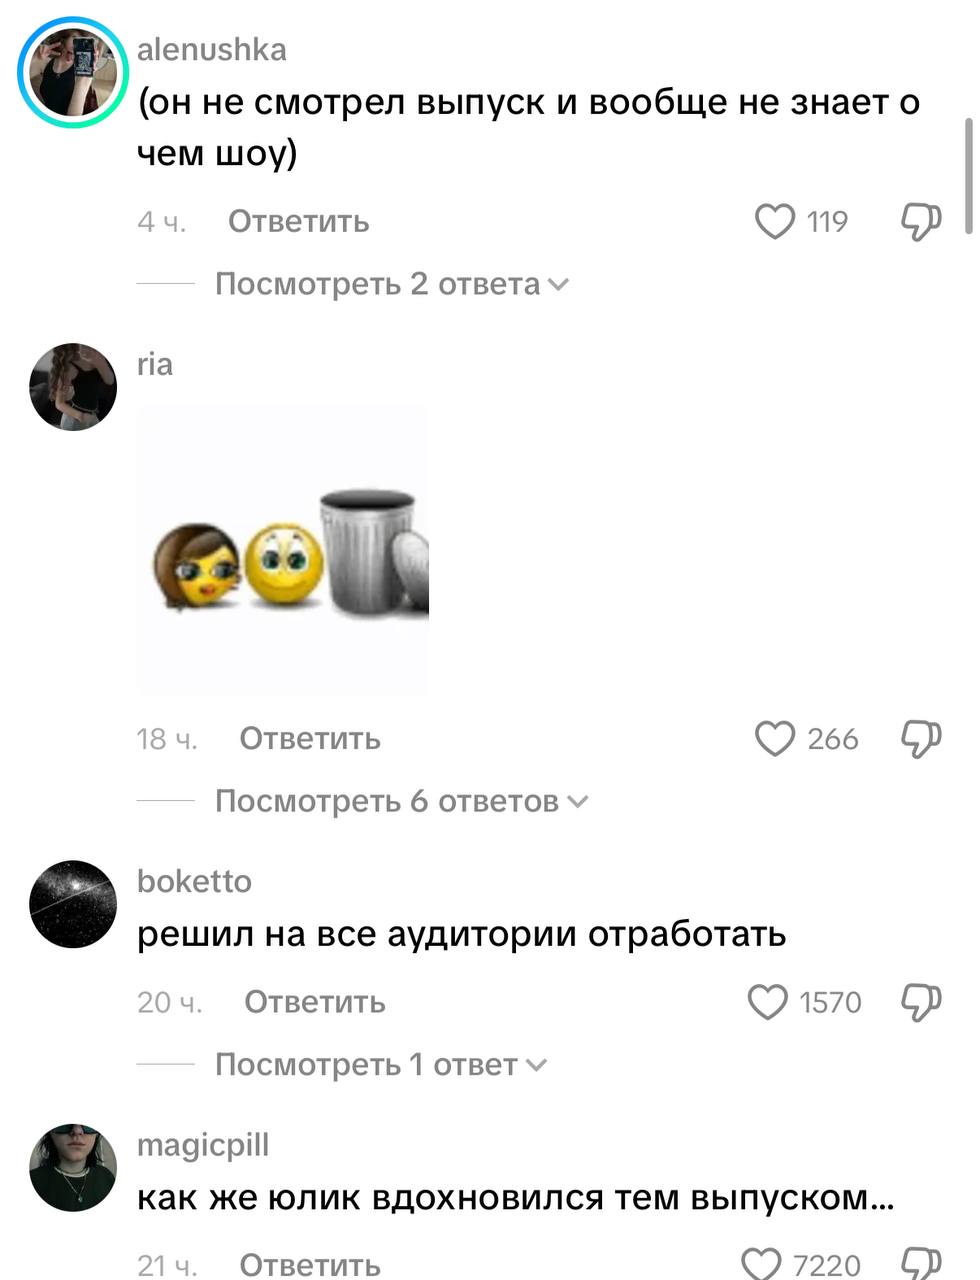Dislike ria's comment thumbs-down icon
This screenshot has height=1280, width=980.
921,739
